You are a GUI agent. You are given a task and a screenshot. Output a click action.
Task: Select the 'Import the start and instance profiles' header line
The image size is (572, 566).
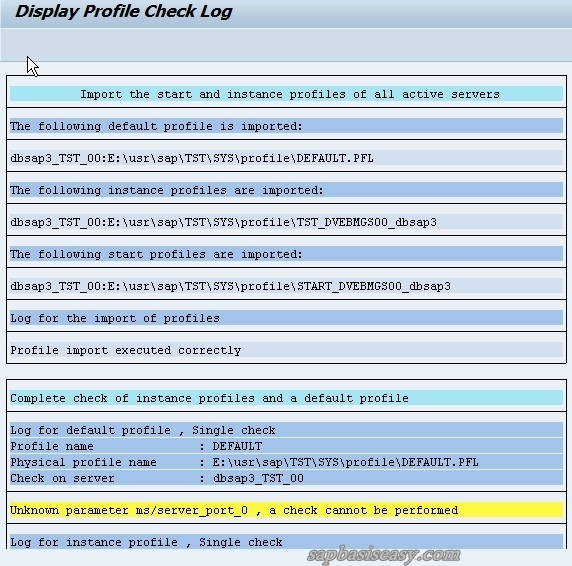pos(286,94)
